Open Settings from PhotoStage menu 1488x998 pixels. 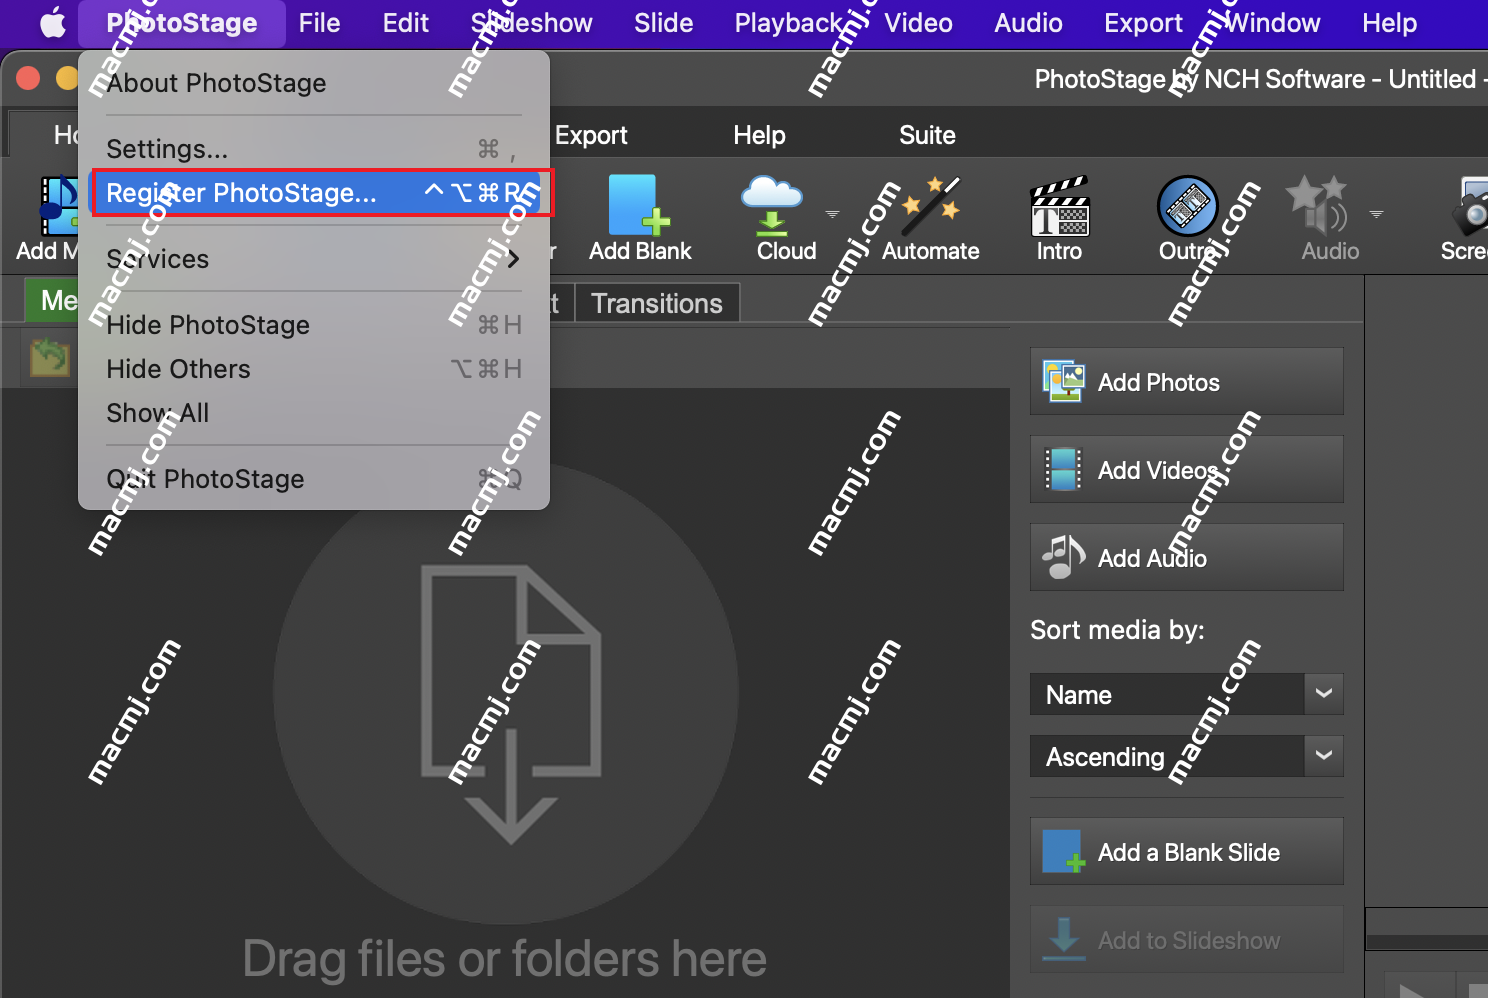click(x=314, y=149)
